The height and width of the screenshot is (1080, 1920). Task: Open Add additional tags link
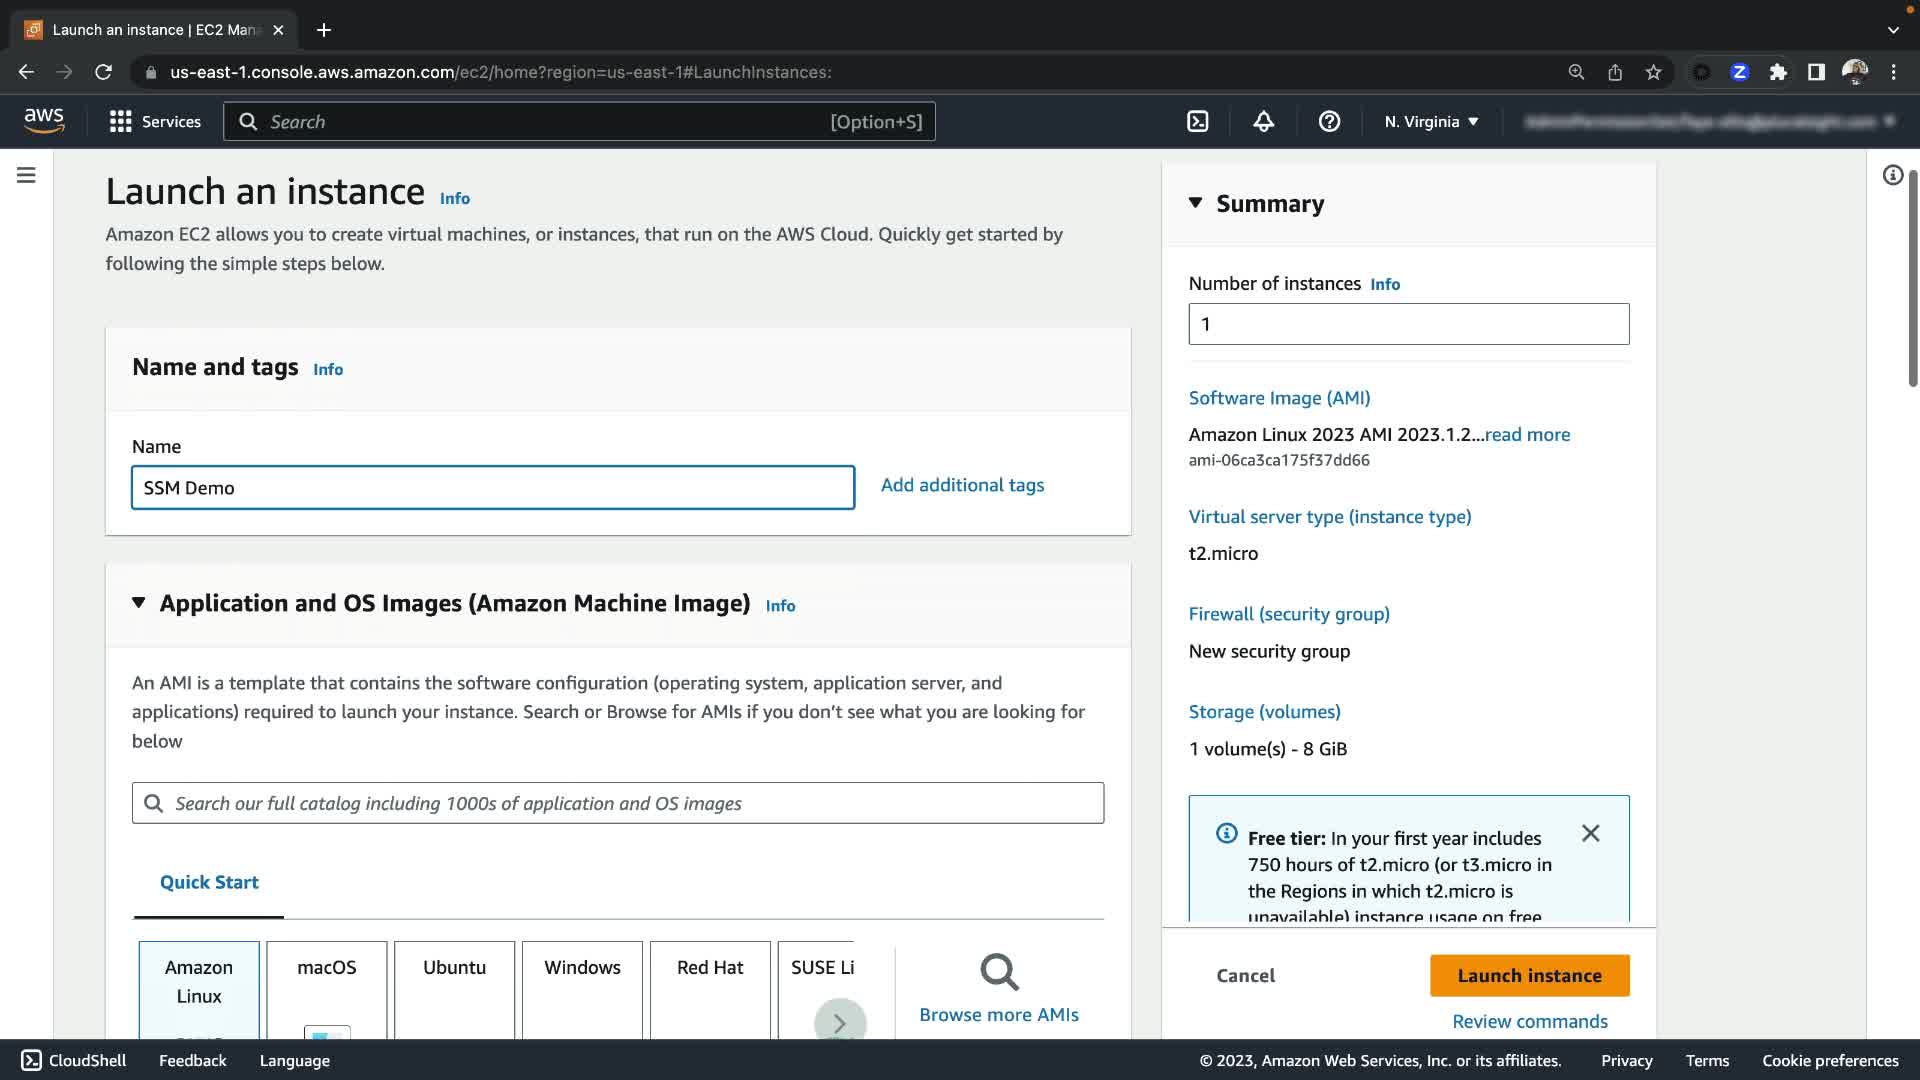(x=962, y=485)
